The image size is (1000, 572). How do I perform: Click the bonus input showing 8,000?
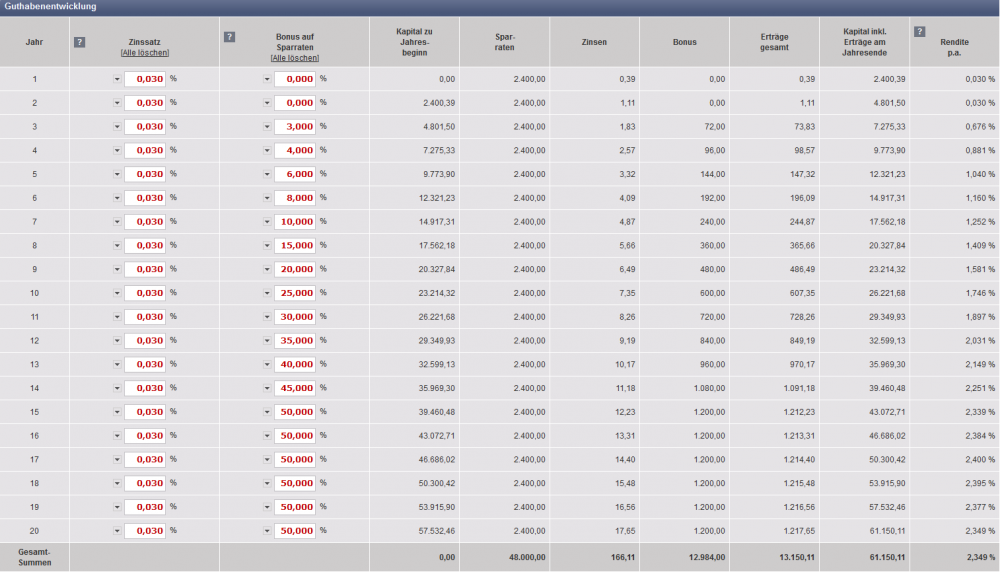coord(295,198)
